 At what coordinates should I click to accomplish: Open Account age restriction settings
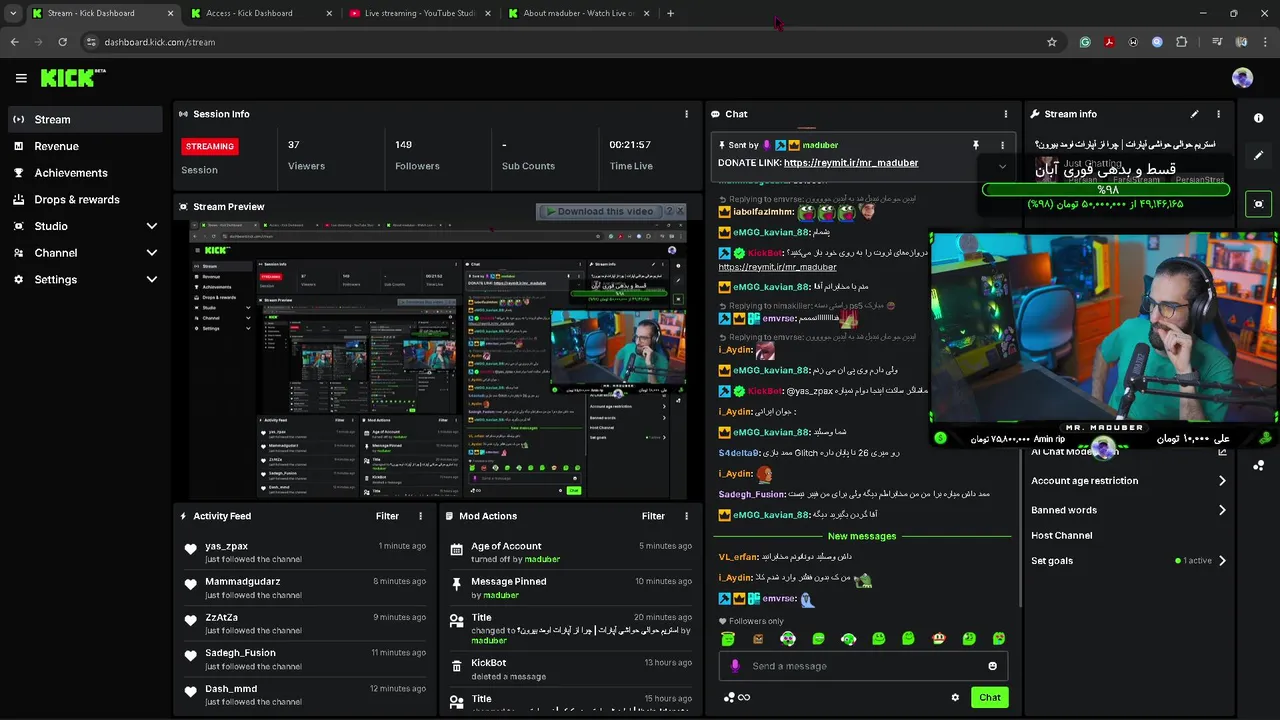[x=1128, y=481]
